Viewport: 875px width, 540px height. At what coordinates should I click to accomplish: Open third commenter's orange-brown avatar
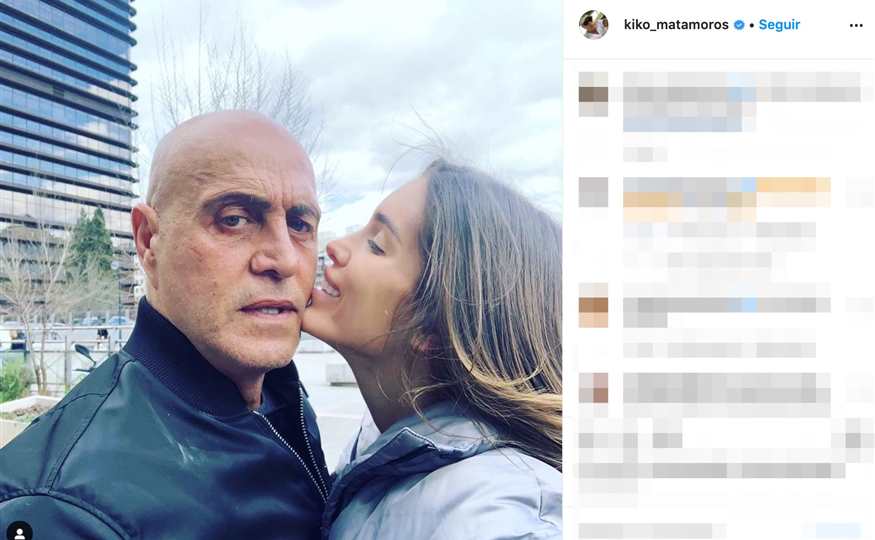tap(593, 305)
